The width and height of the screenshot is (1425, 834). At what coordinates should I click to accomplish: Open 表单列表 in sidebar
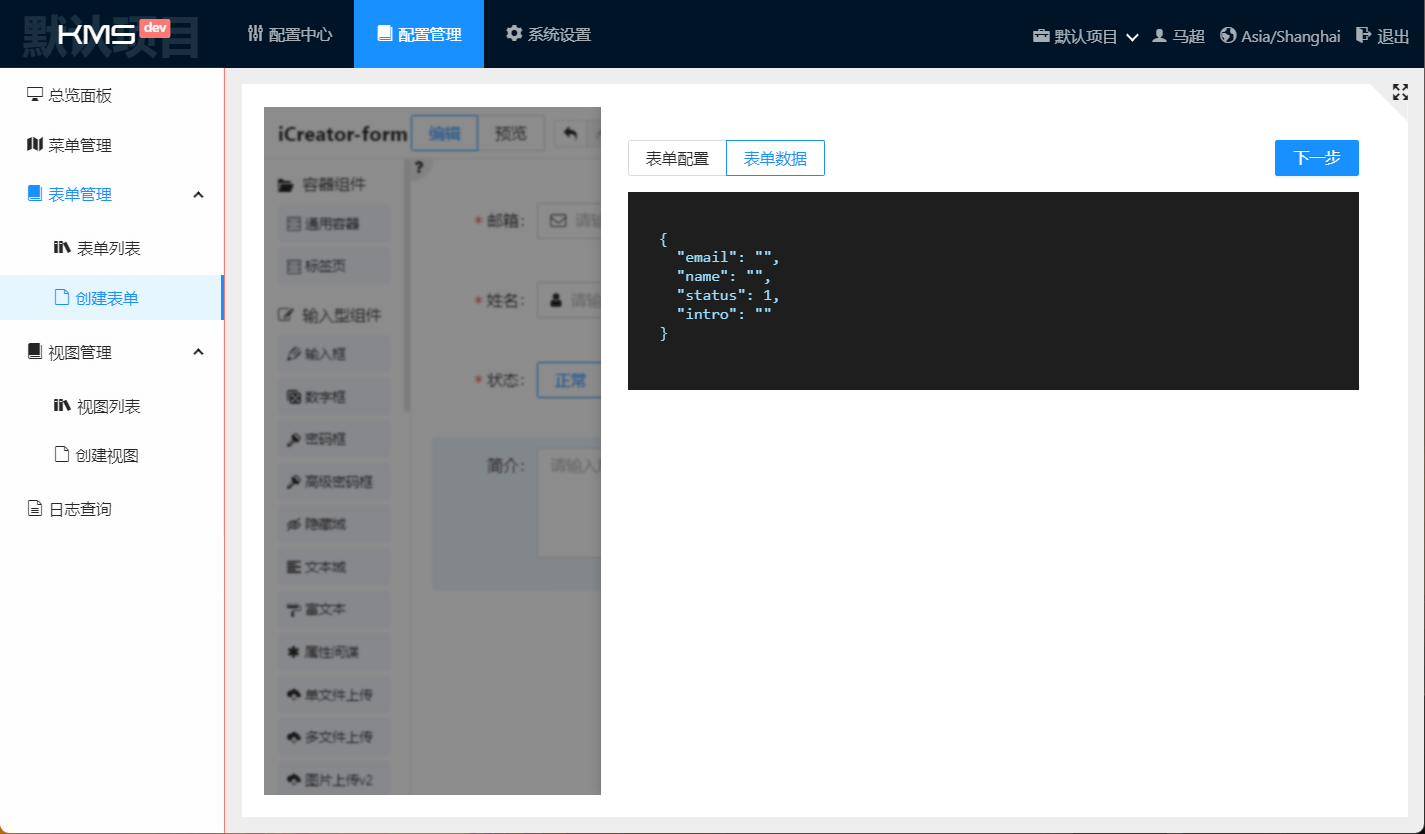click(108, 249)
